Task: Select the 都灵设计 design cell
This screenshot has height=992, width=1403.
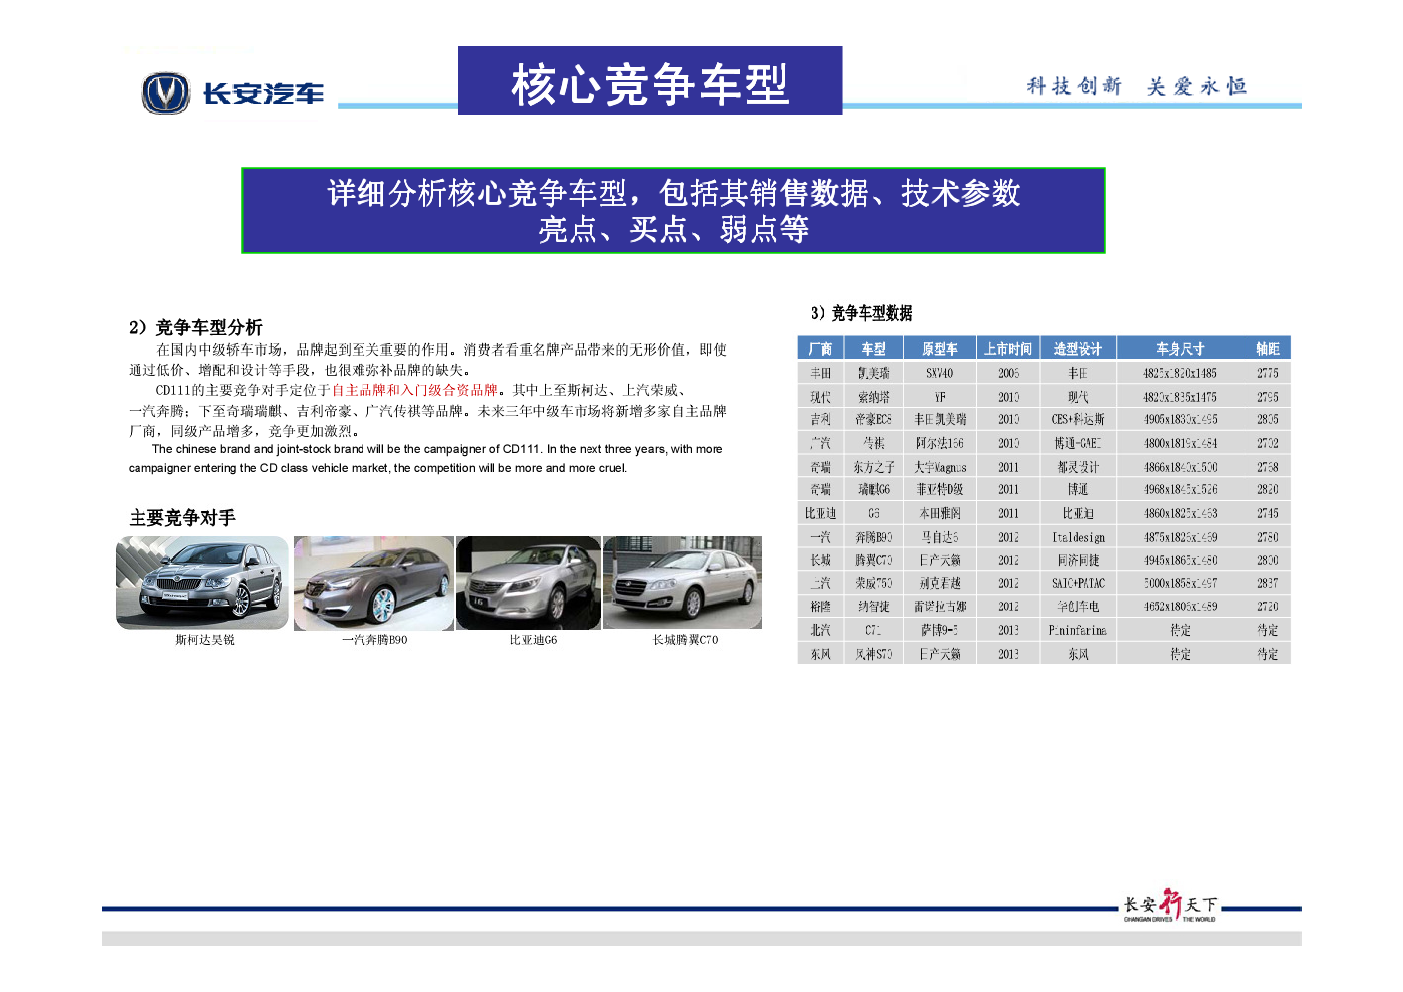Action: coord(1078,467)
